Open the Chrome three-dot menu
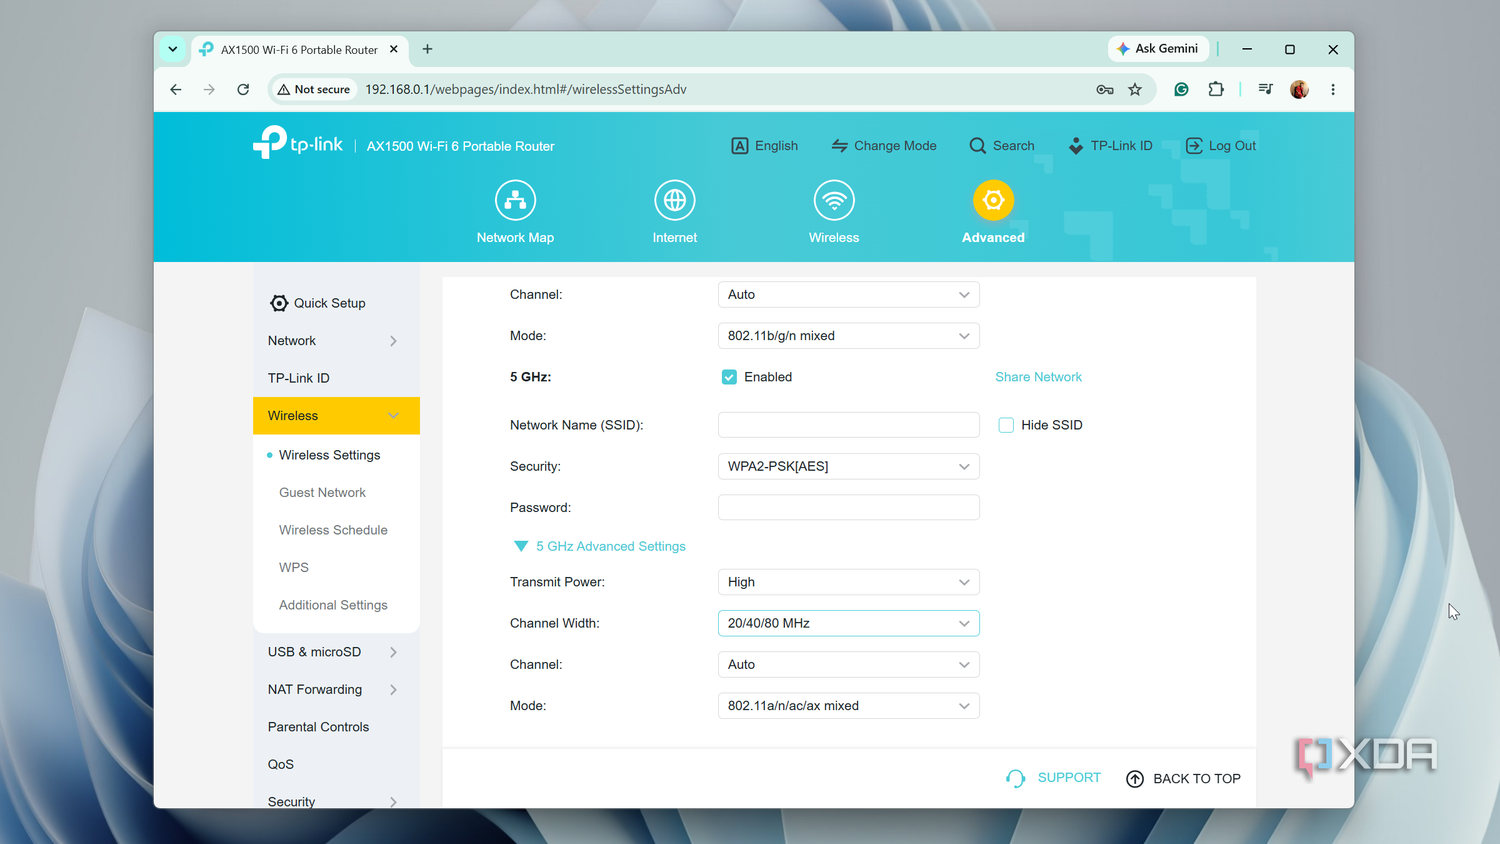 tap(1333, 89)
